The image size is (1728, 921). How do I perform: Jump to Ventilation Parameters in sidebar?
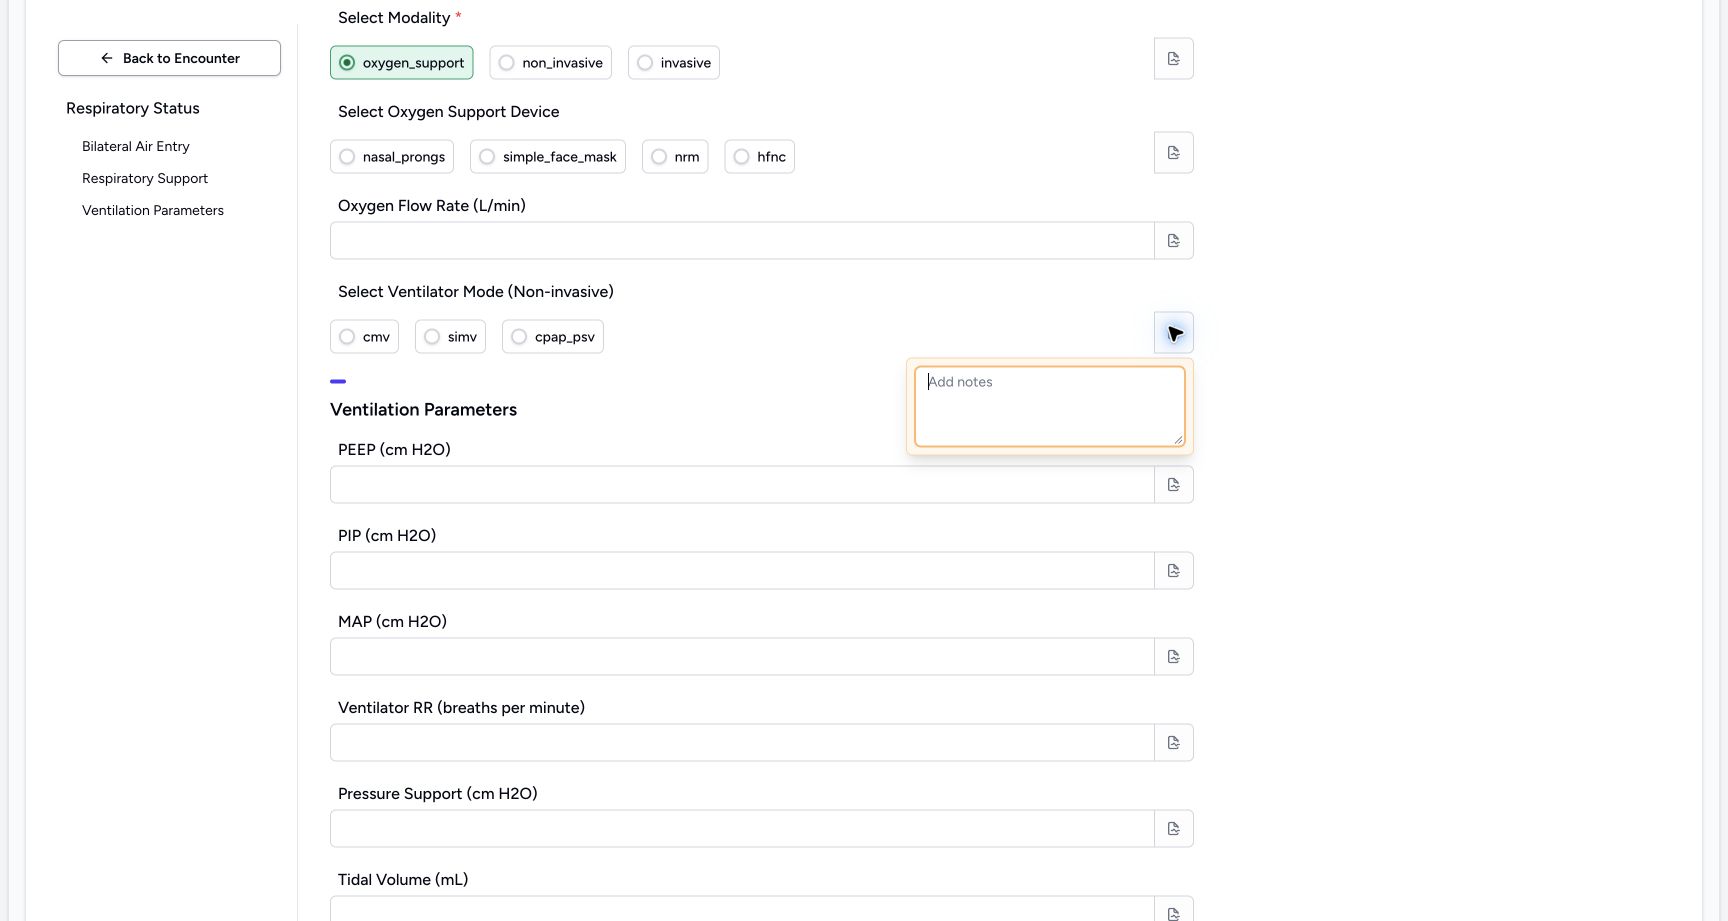153,210
